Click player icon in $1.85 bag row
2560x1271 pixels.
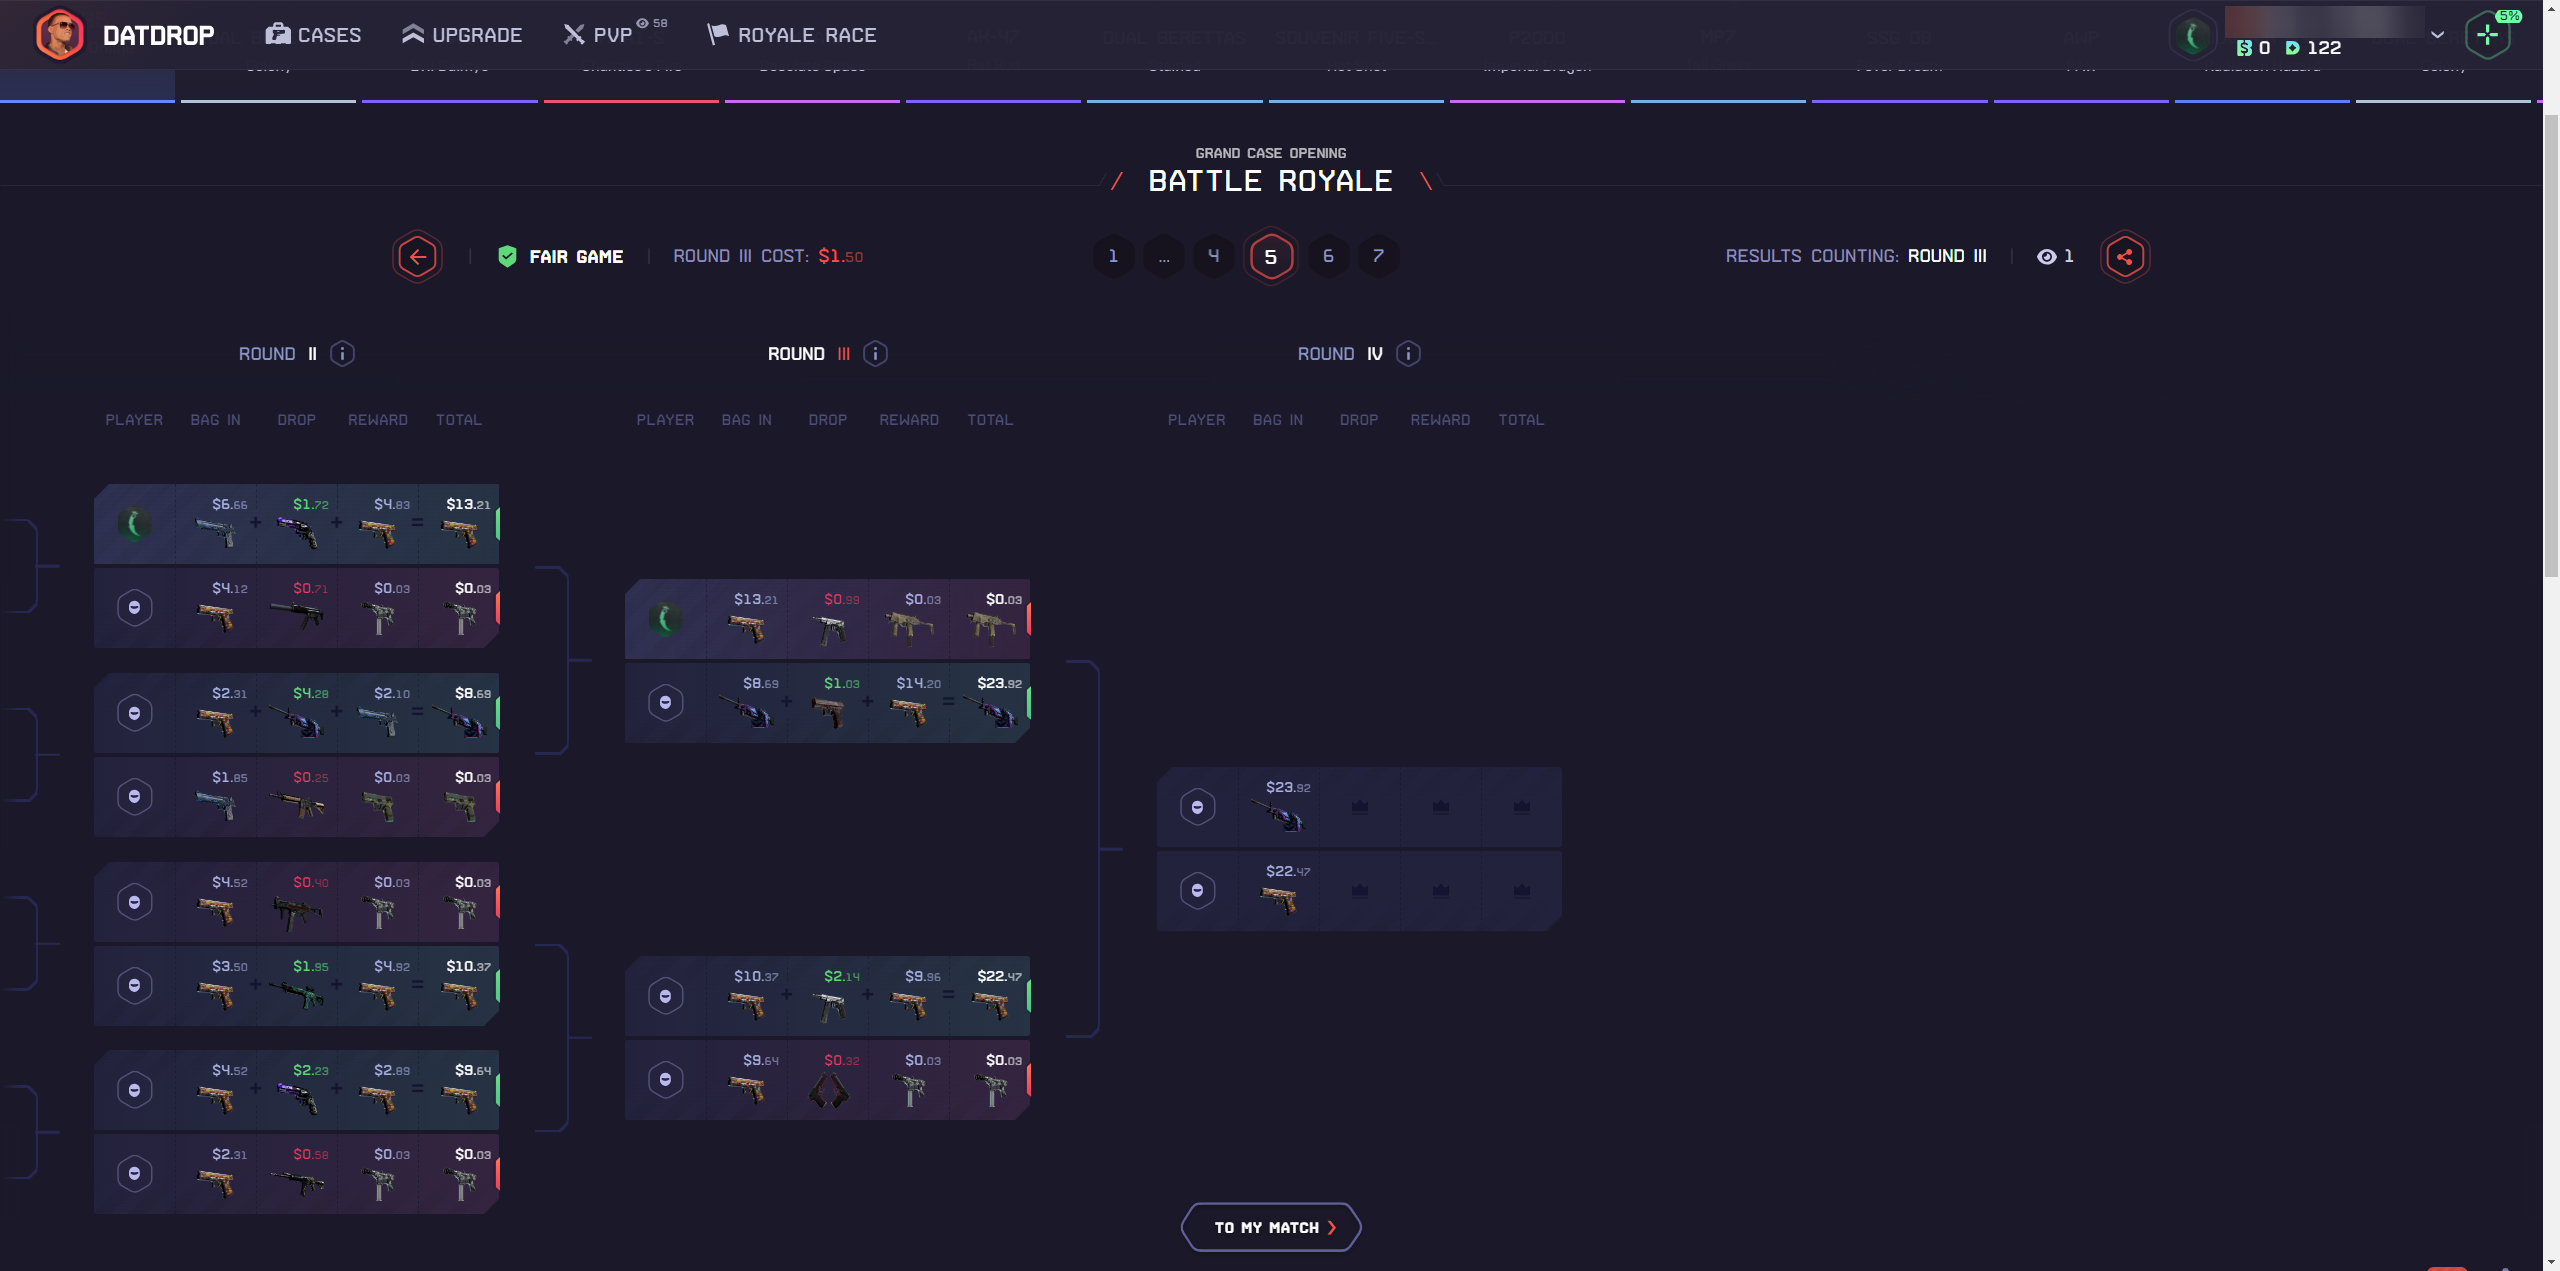(134, 797)
